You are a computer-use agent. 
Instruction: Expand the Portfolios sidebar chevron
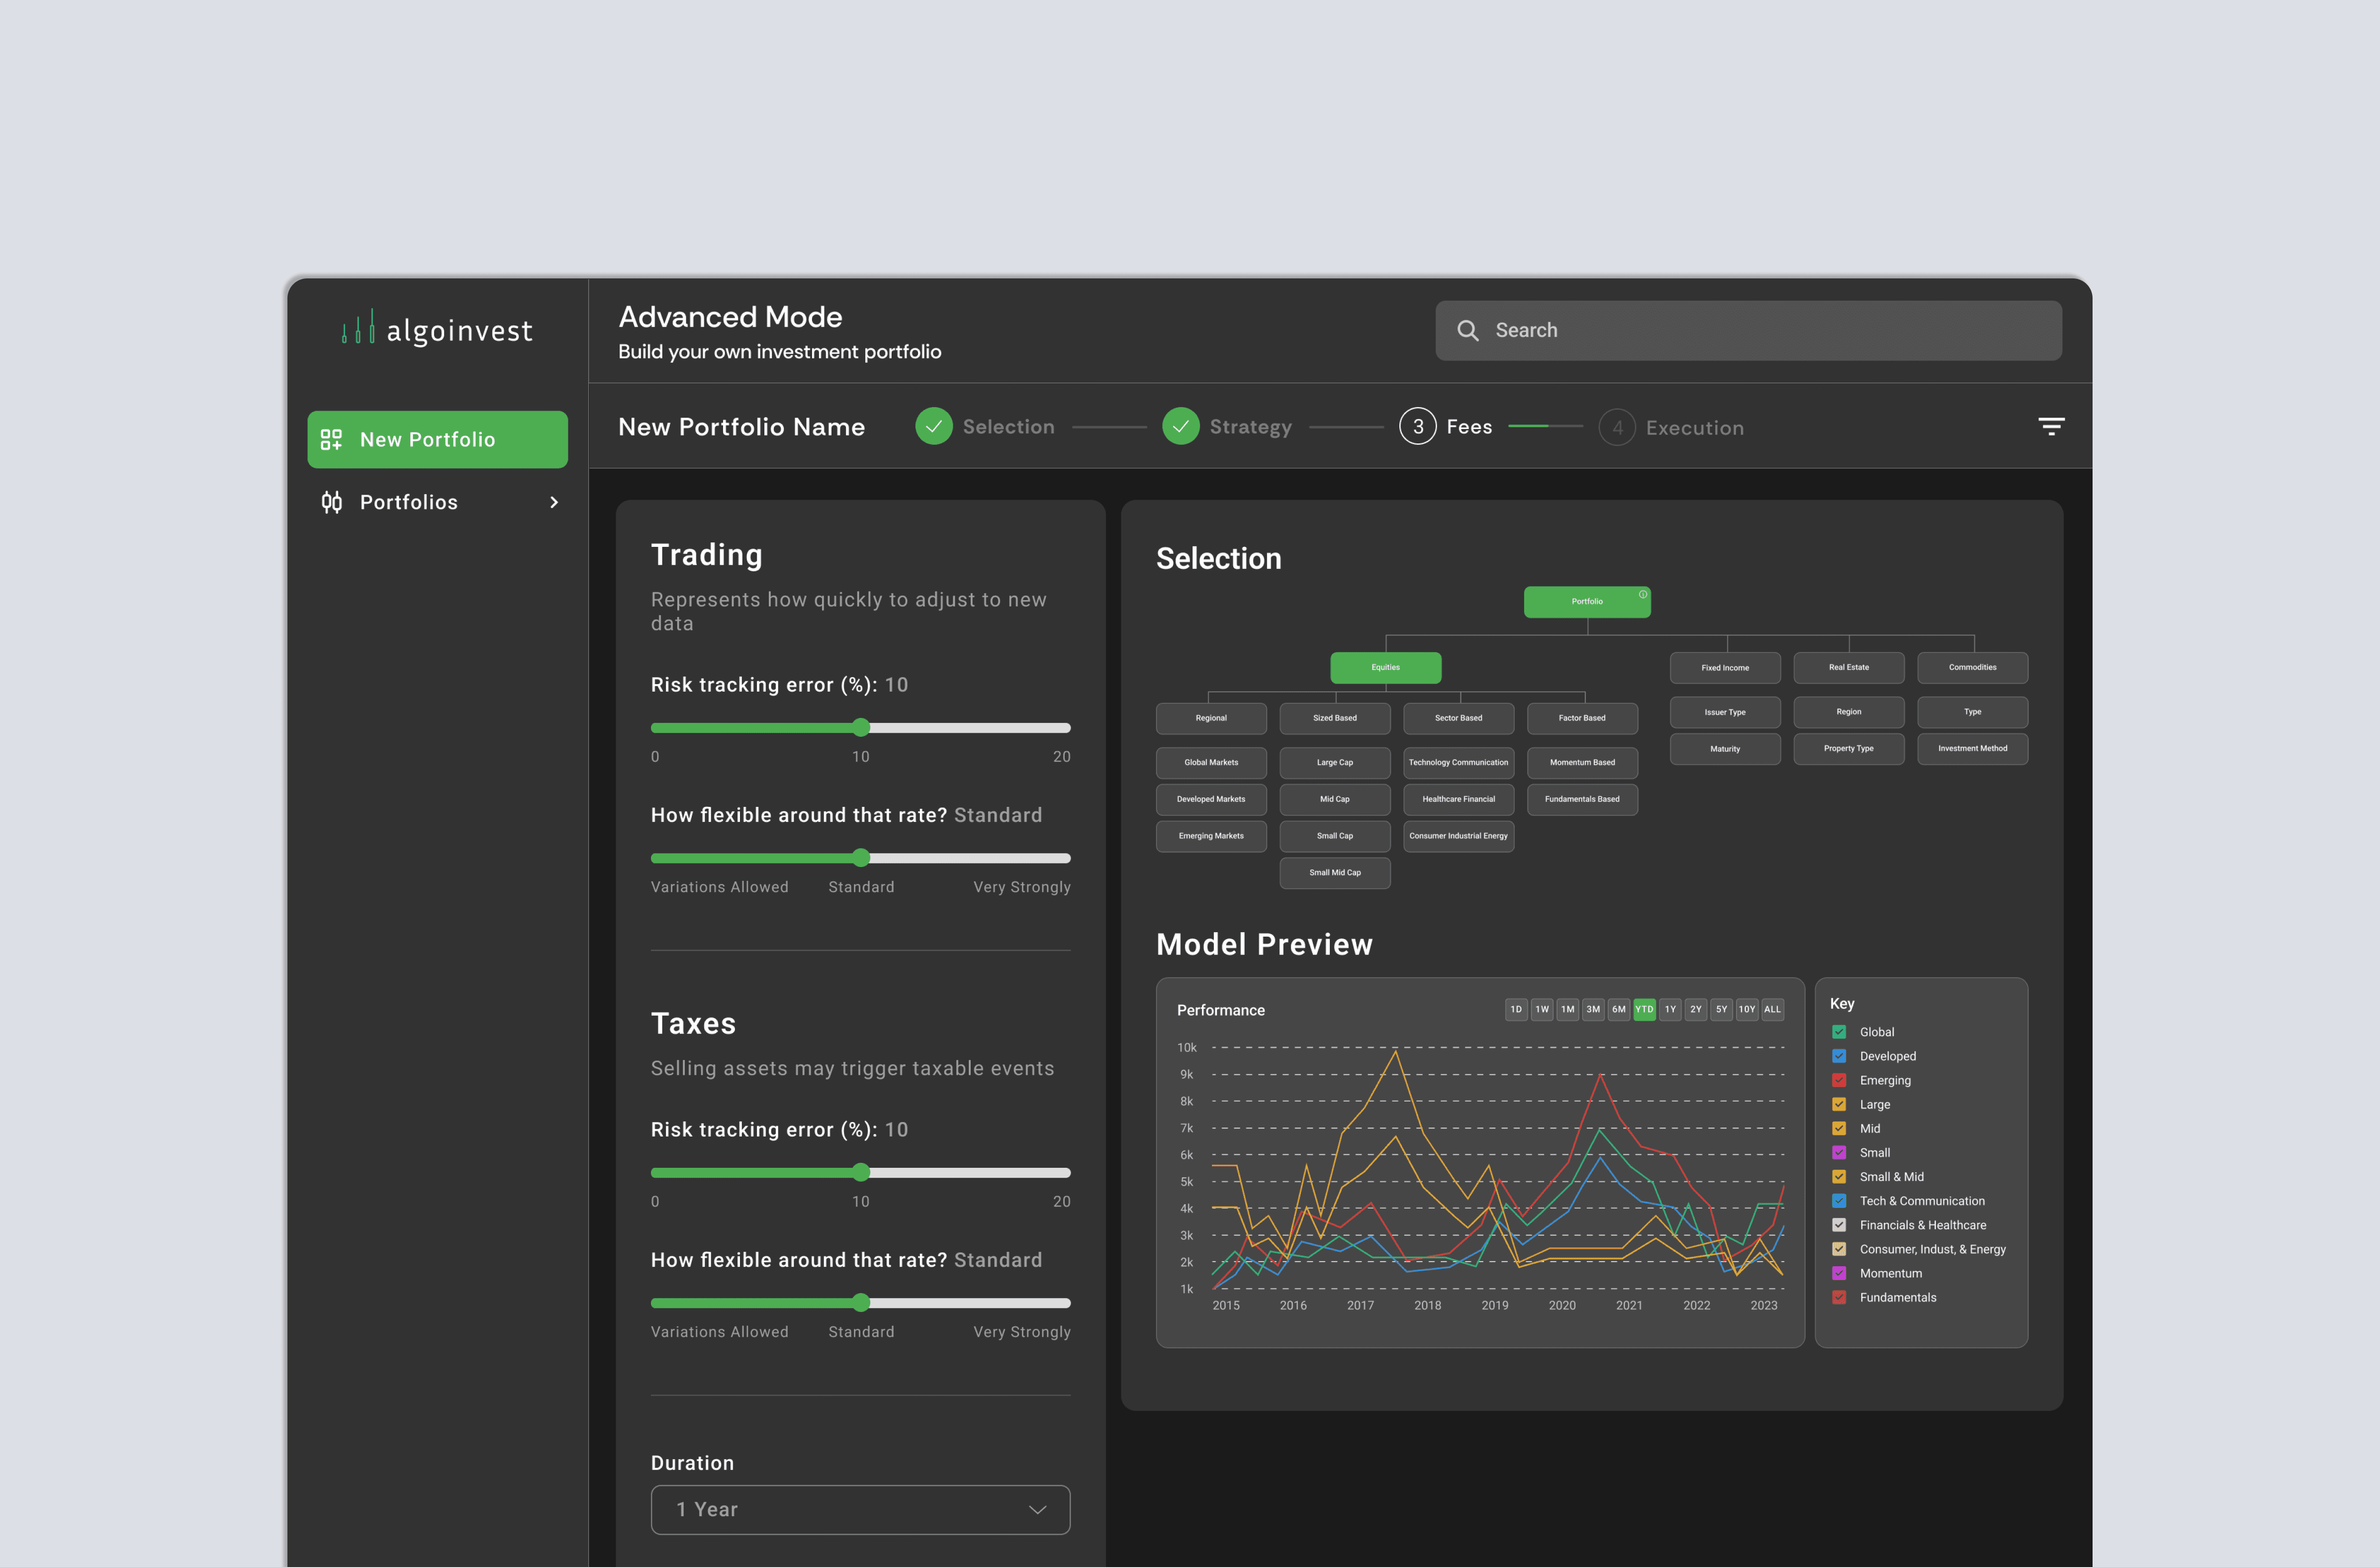554,502
